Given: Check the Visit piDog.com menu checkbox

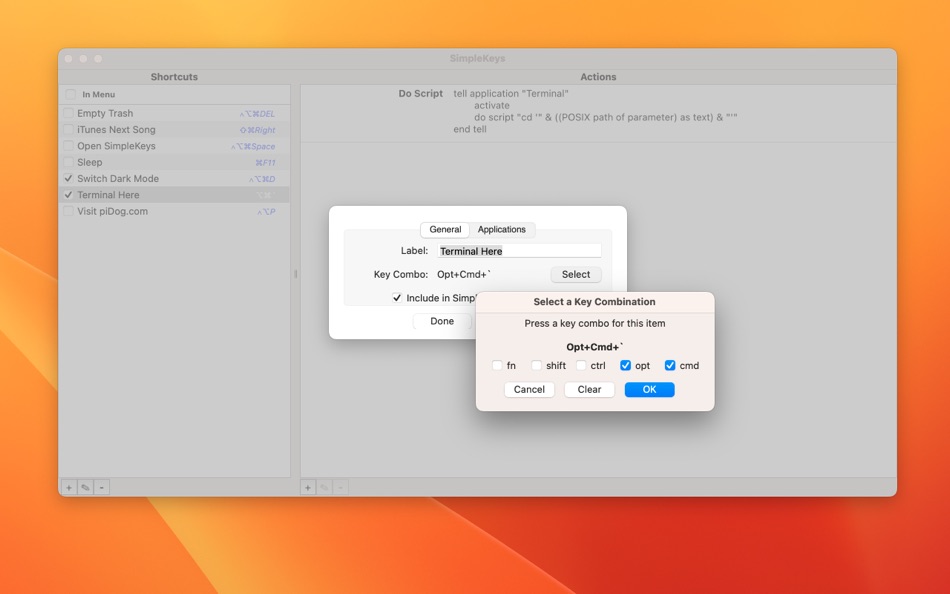Looking at the screenshot, I should point(68,212).
